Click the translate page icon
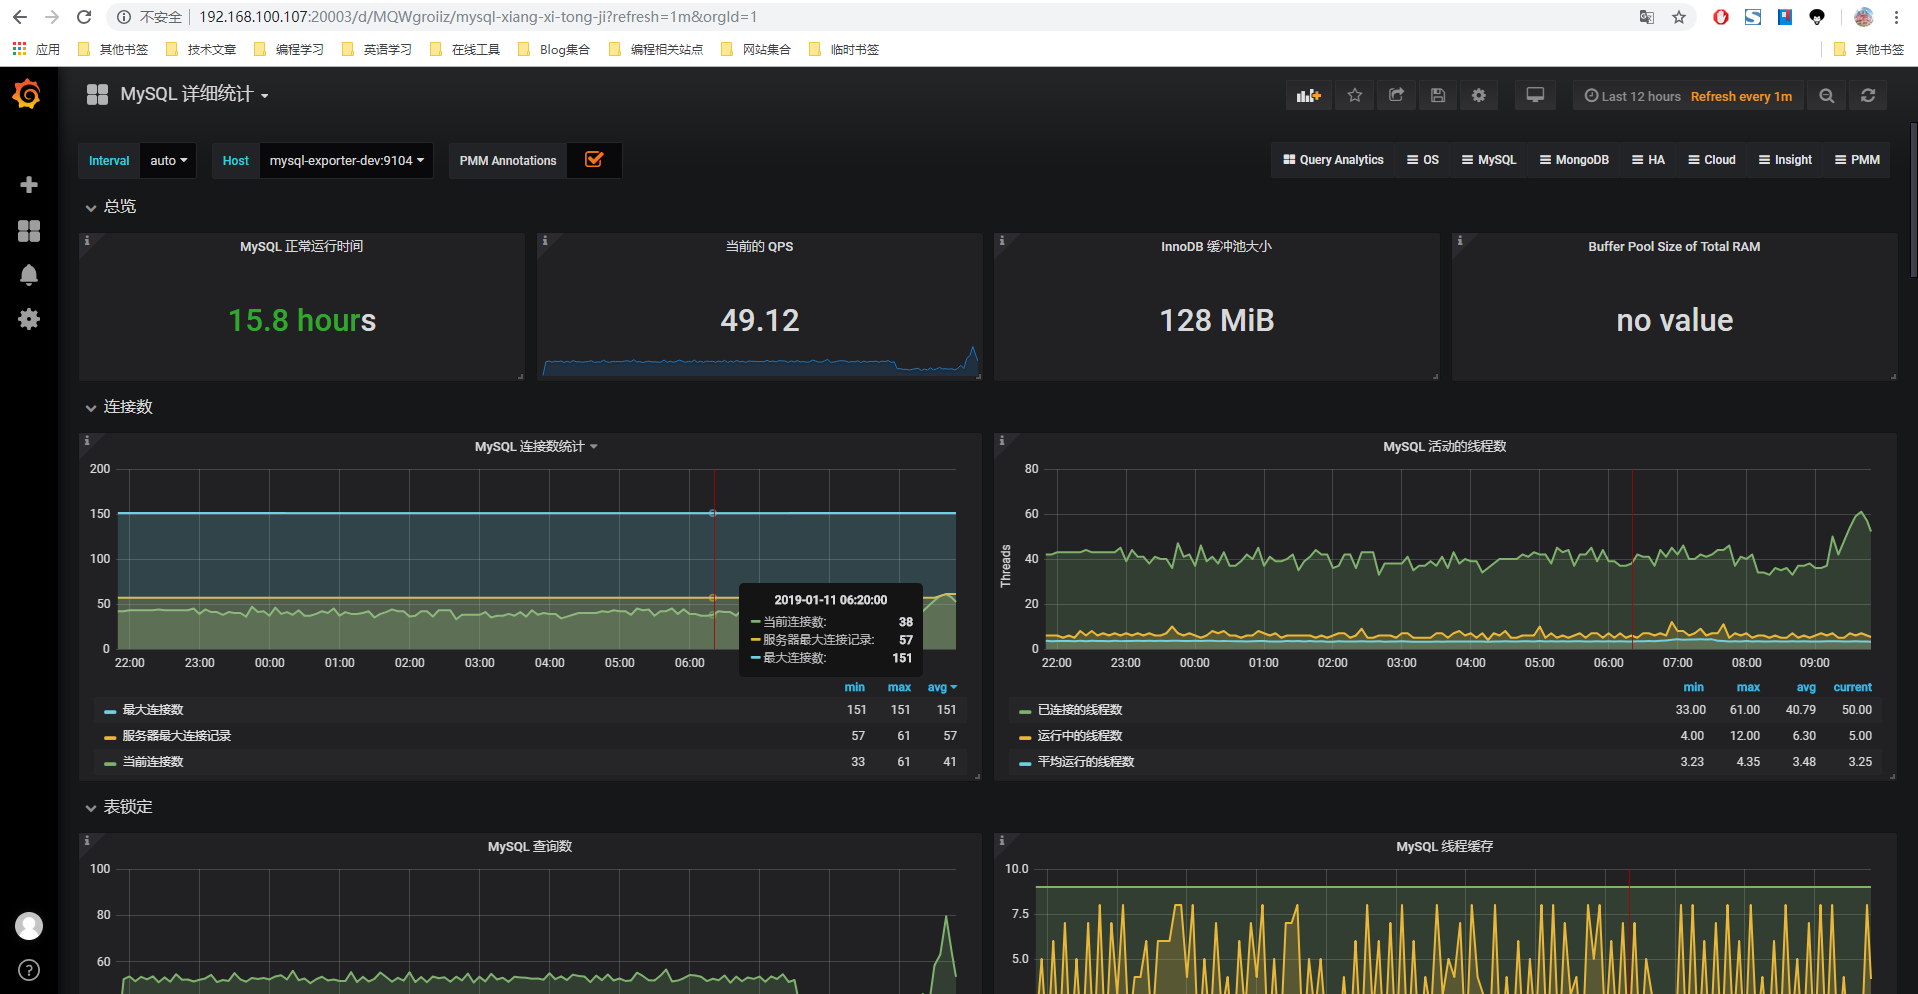 1647,17
